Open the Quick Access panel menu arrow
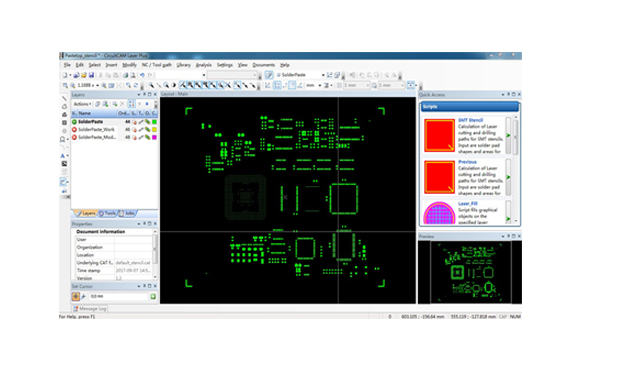This screenshot has height=370, width=640. click(x=503, y=95)
